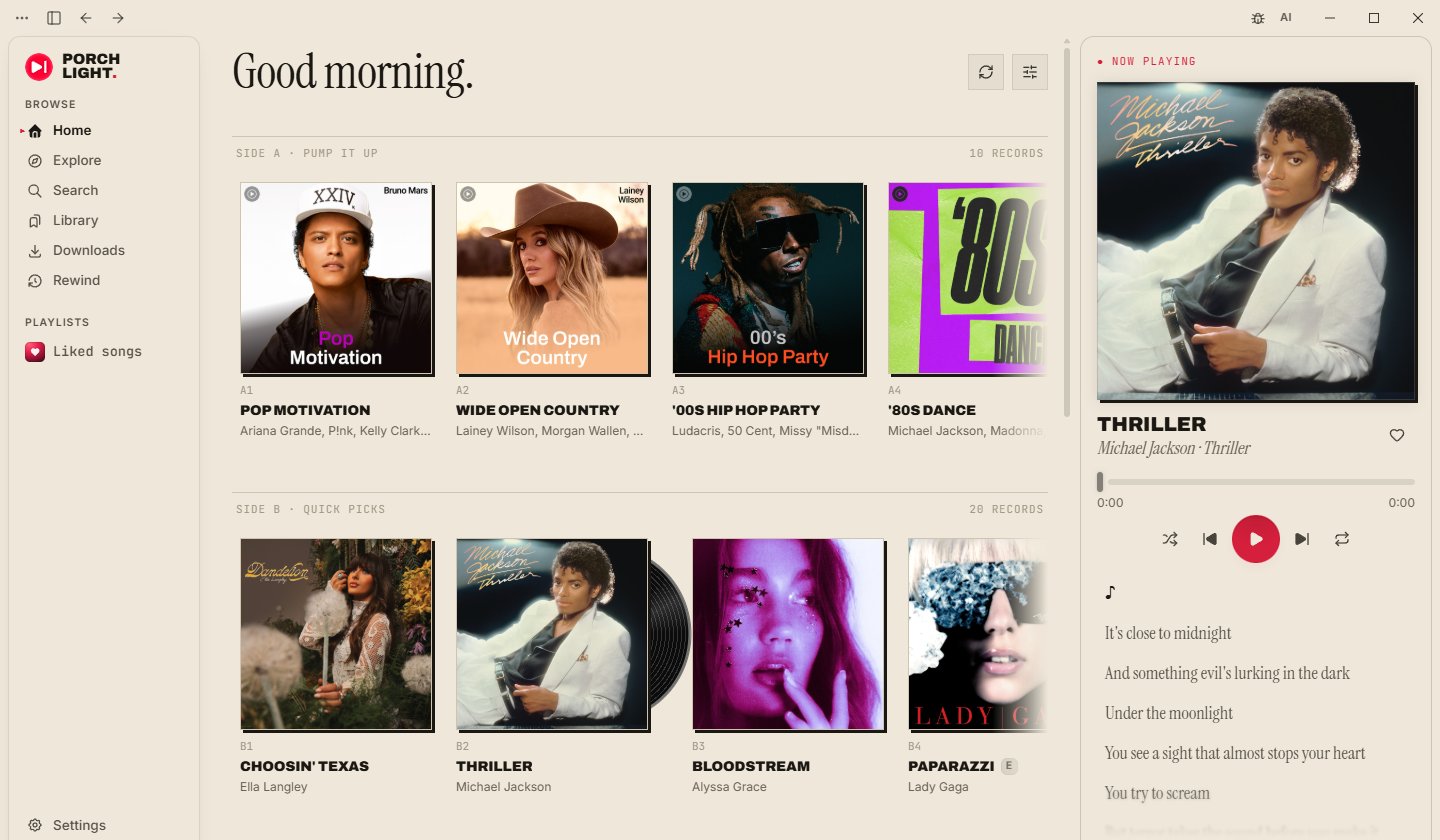1440x840 pixels.
Task: Open the Thriller card in Quick Picks
Action: [x=552, y=634]
